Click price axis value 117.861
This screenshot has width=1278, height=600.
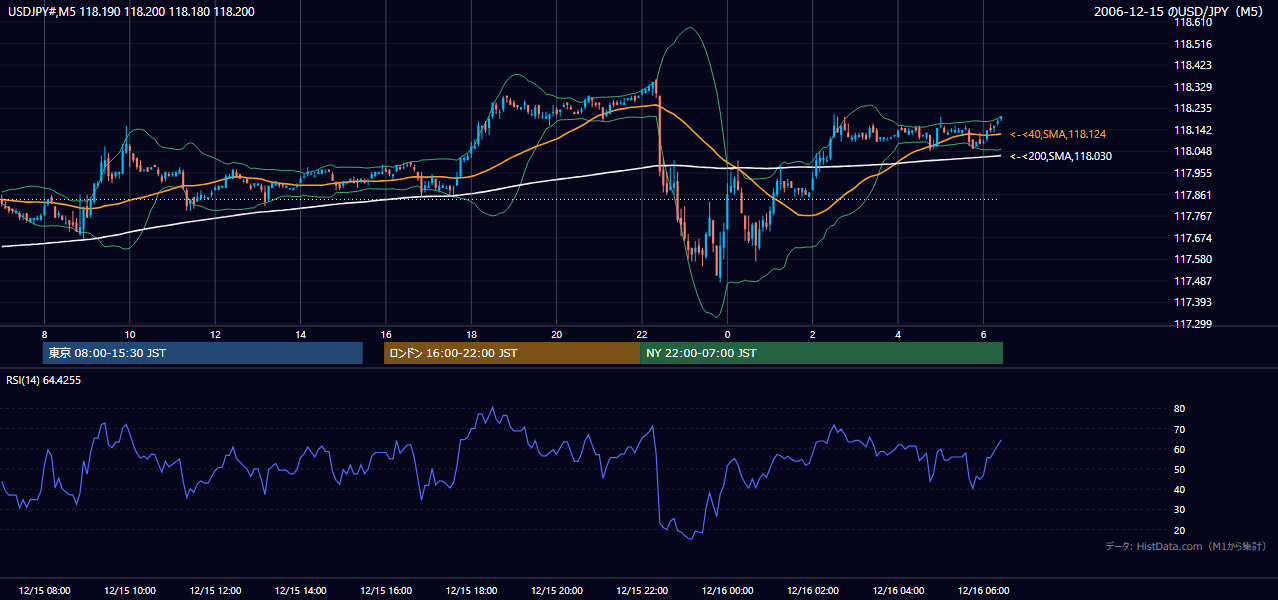(x=1192, y=195)
